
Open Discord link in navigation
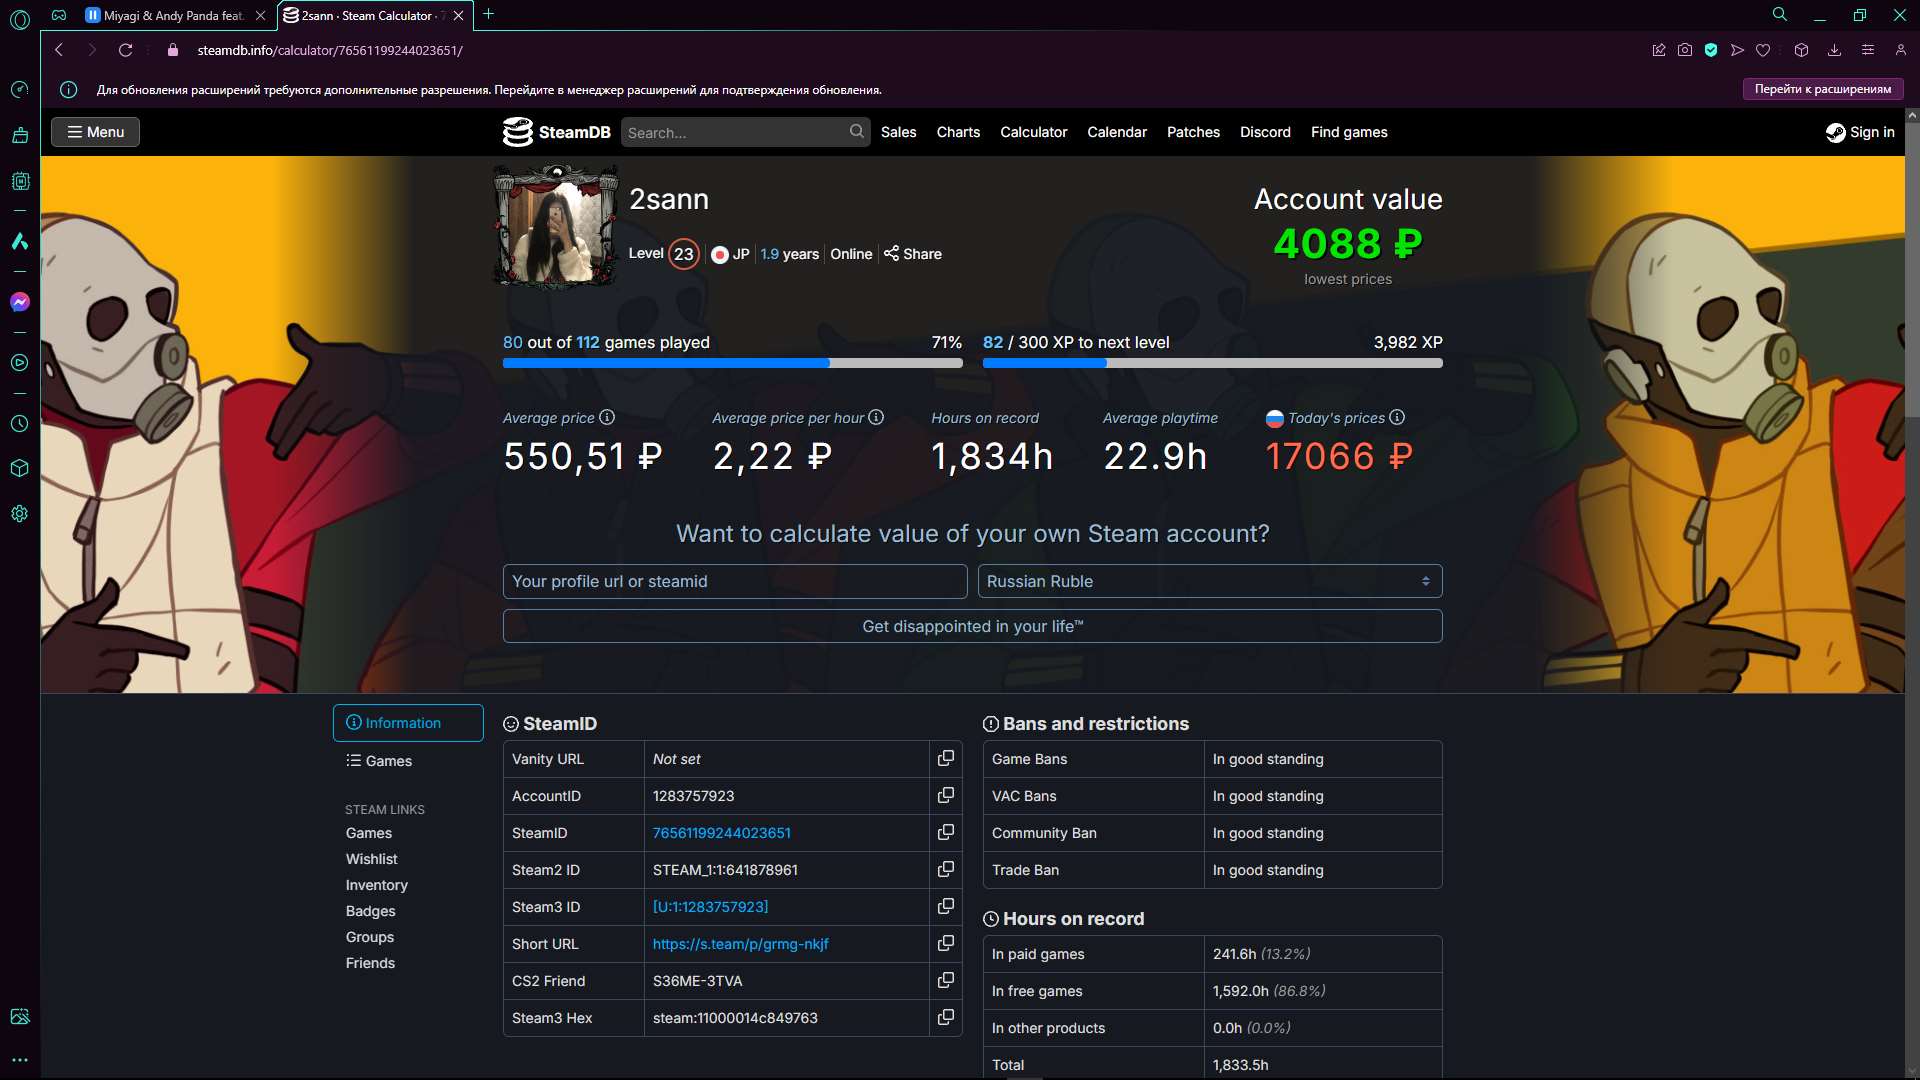click(1265, 132)
